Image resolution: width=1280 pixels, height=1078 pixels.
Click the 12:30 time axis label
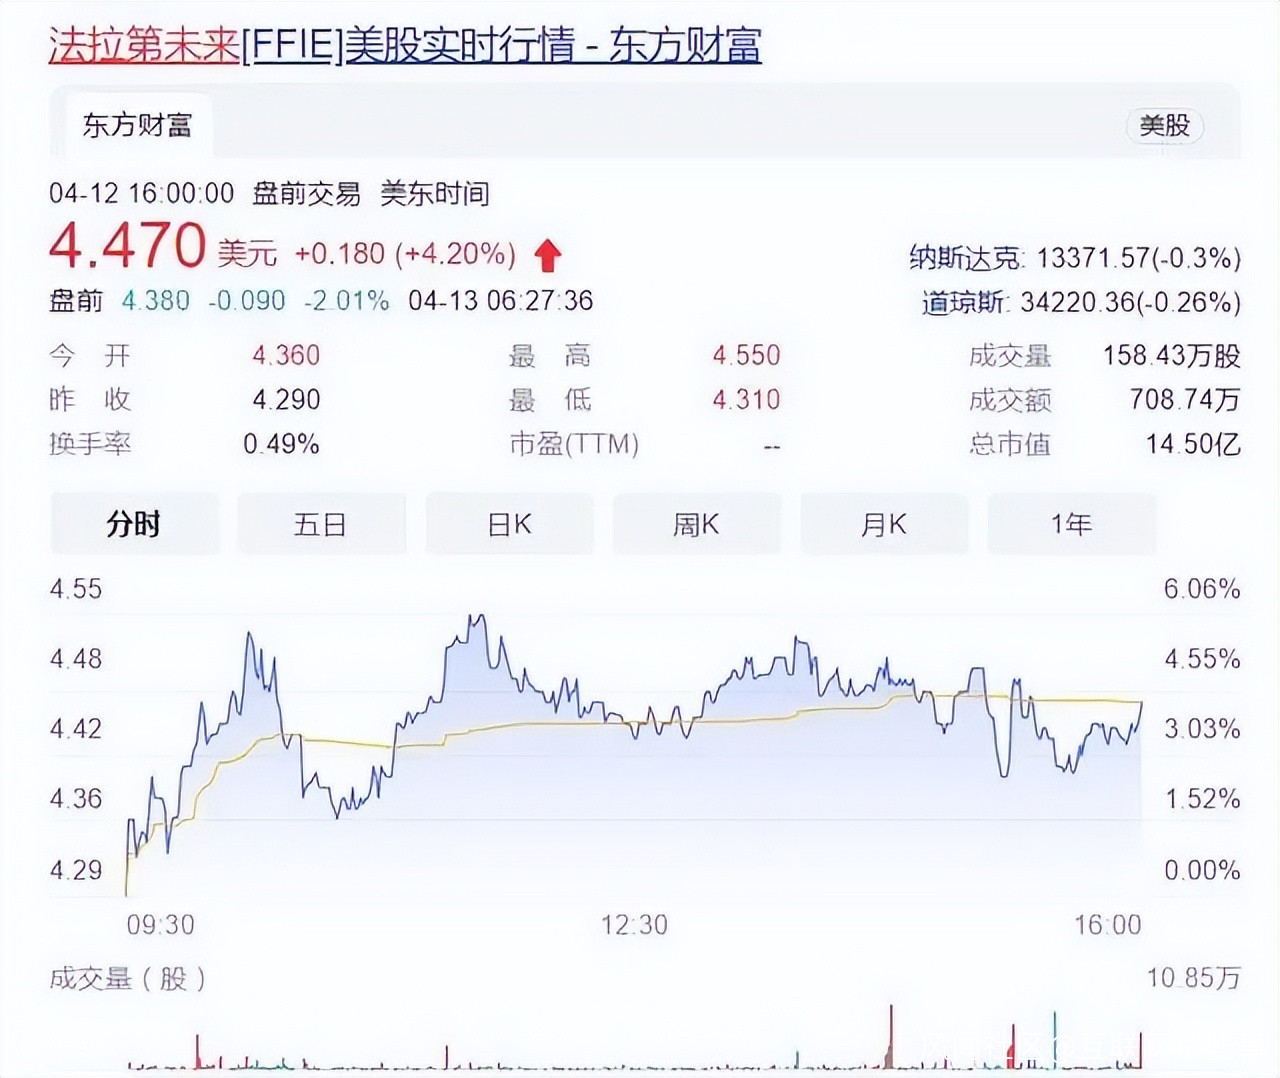634,924
